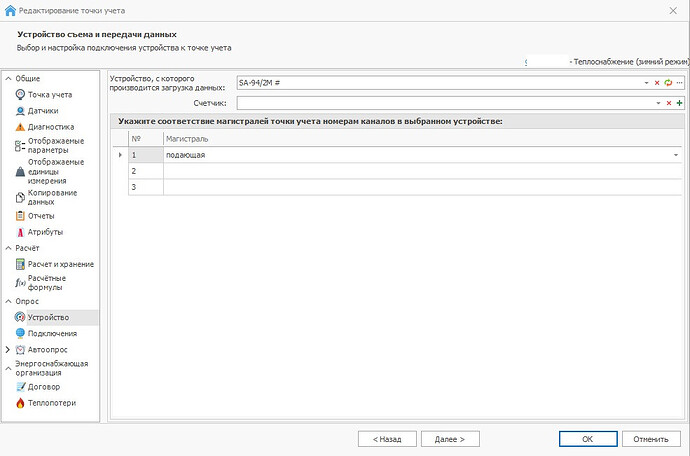
Task: Expand the Автоопрос tree node
Action: point(8,350)
